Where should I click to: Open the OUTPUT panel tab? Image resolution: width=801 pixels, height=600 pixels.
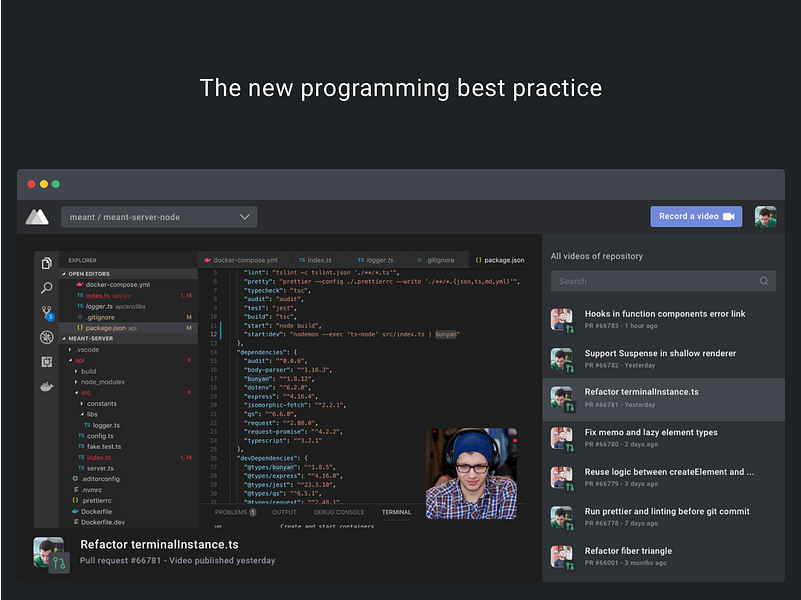coord(284,512)
